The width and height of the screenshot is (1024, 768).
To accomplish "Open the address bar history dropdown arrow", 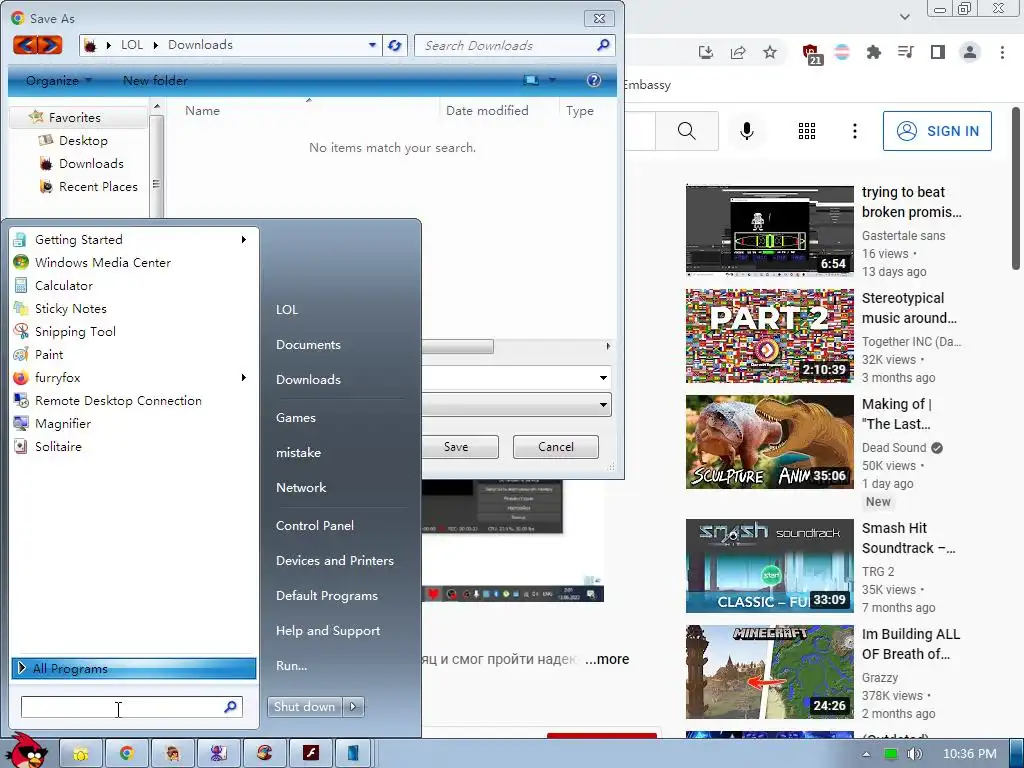I will [372, 45].
